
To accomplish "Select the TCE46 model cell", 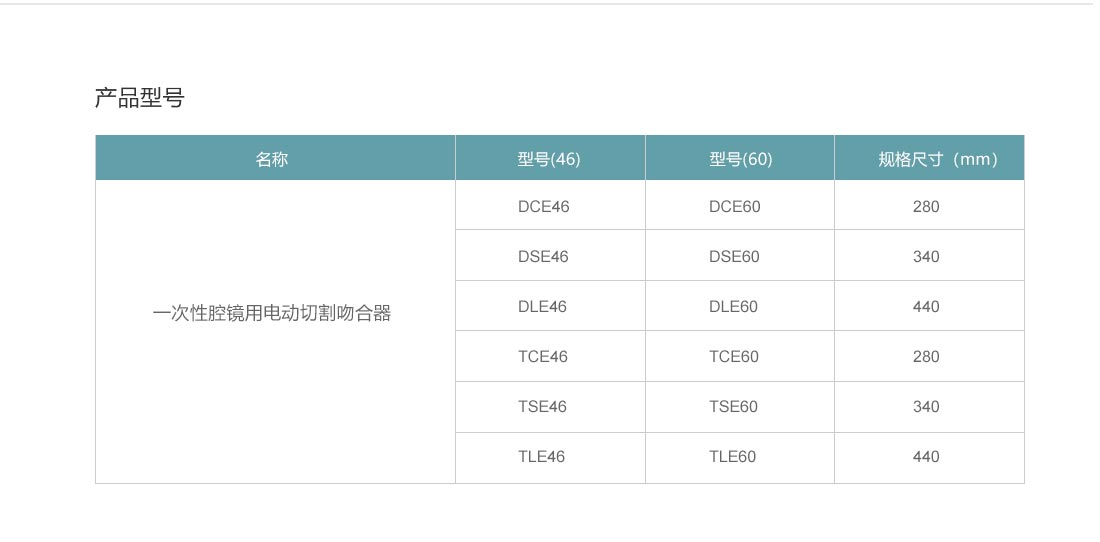I will click(550, 356).
